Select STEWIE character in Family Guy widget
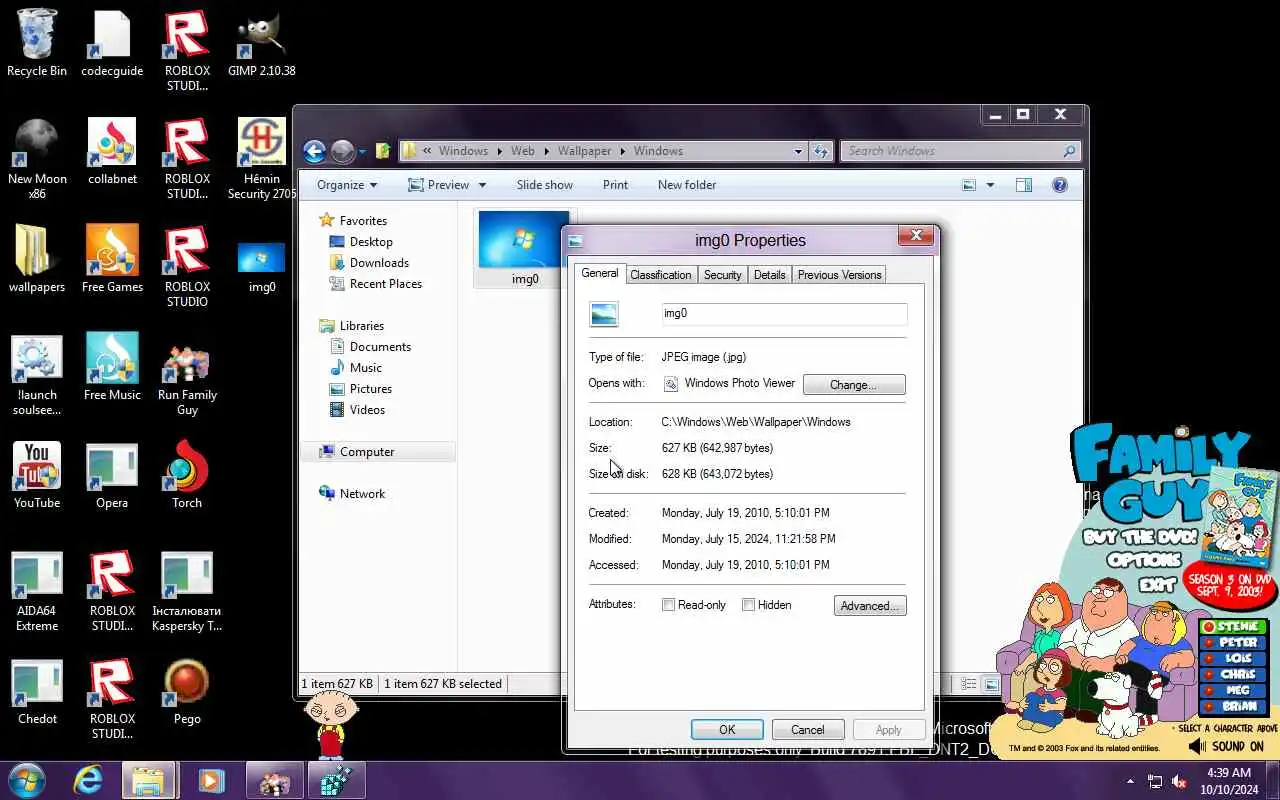The height and width of the screenshot is (800, 1280). pos(1233,627)
